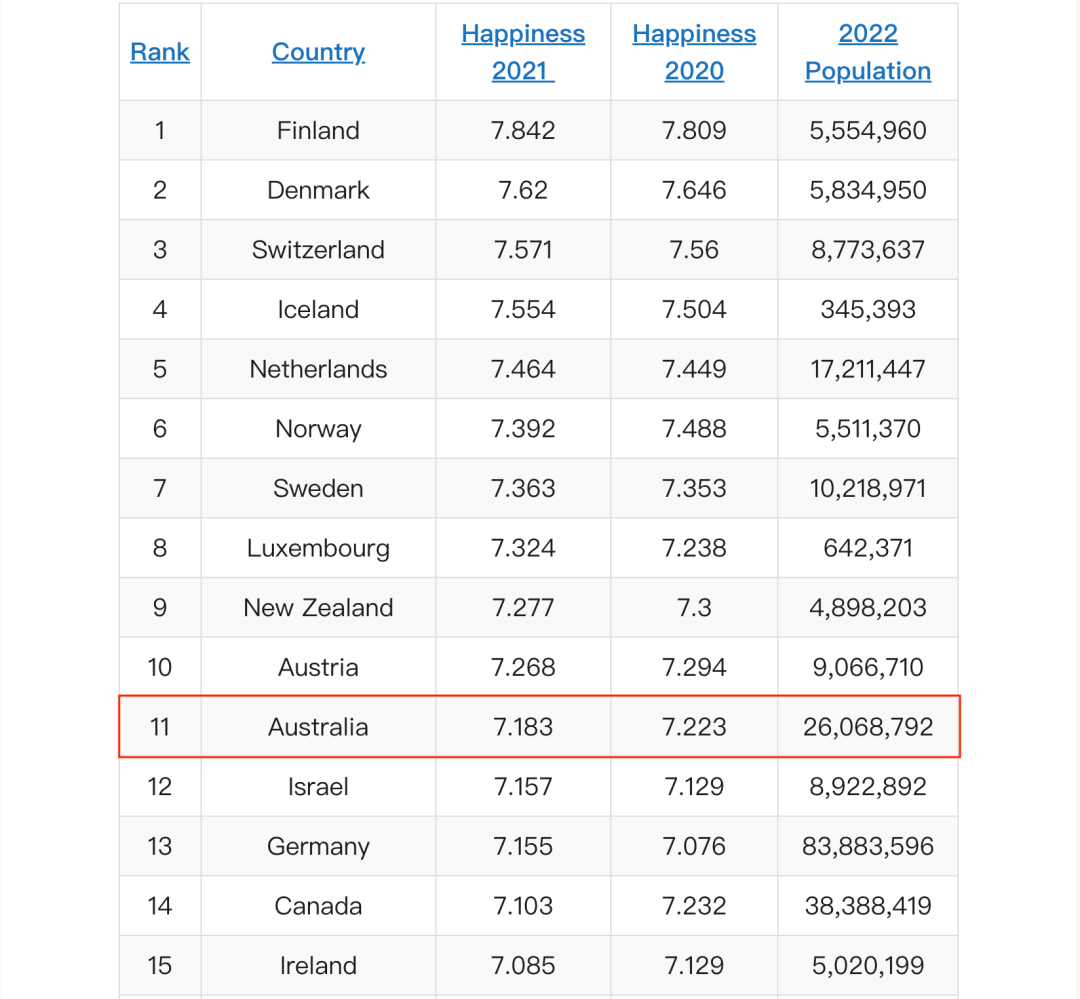This screenshot has height=999, width=1080.
Task: Open the Happiness 2021 column header
Action: pyautogui.click(x=523, y=52)
